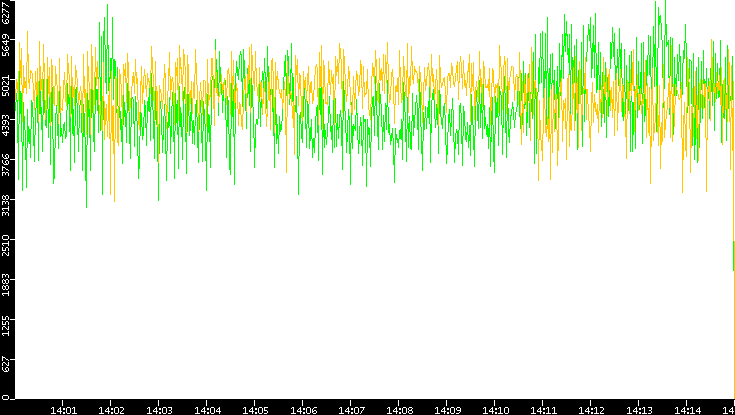Click the 2510 value axis label

click(x=6, y=244)
